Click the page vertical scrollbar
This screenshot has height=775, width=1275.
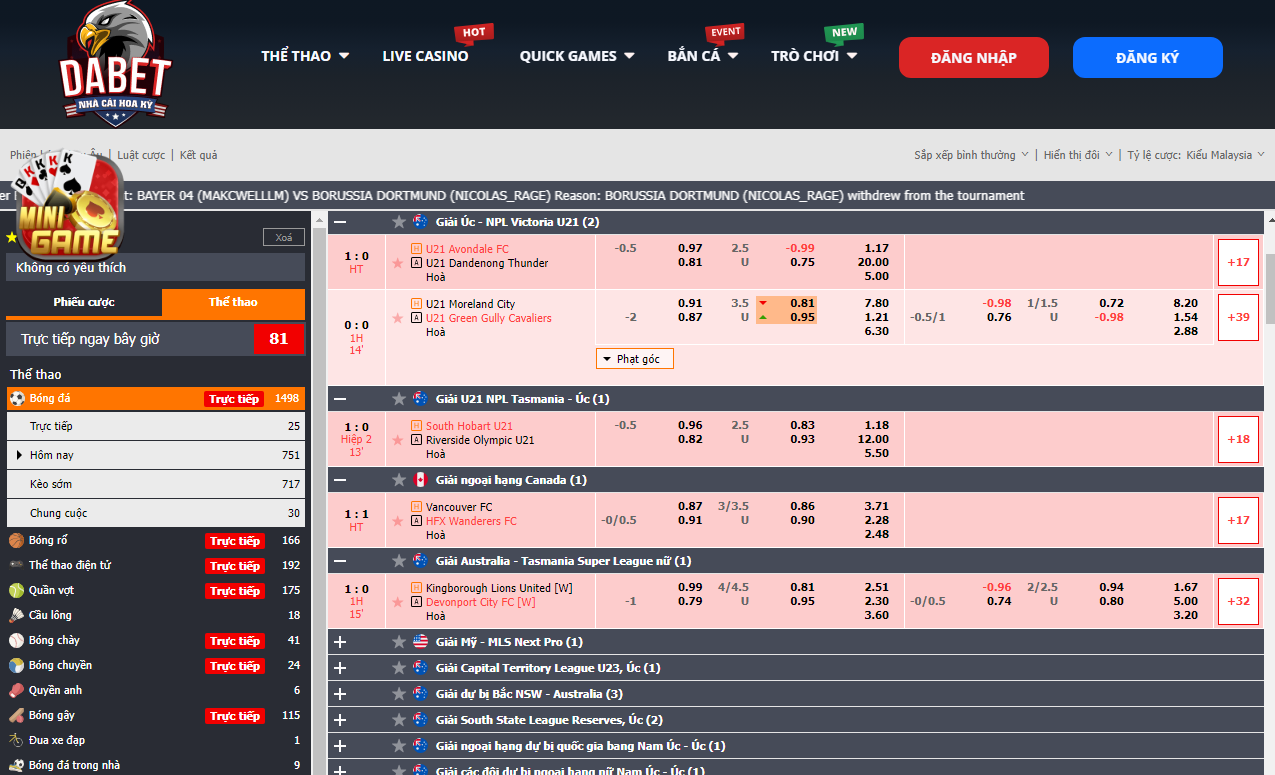[x=1269, y=290]
